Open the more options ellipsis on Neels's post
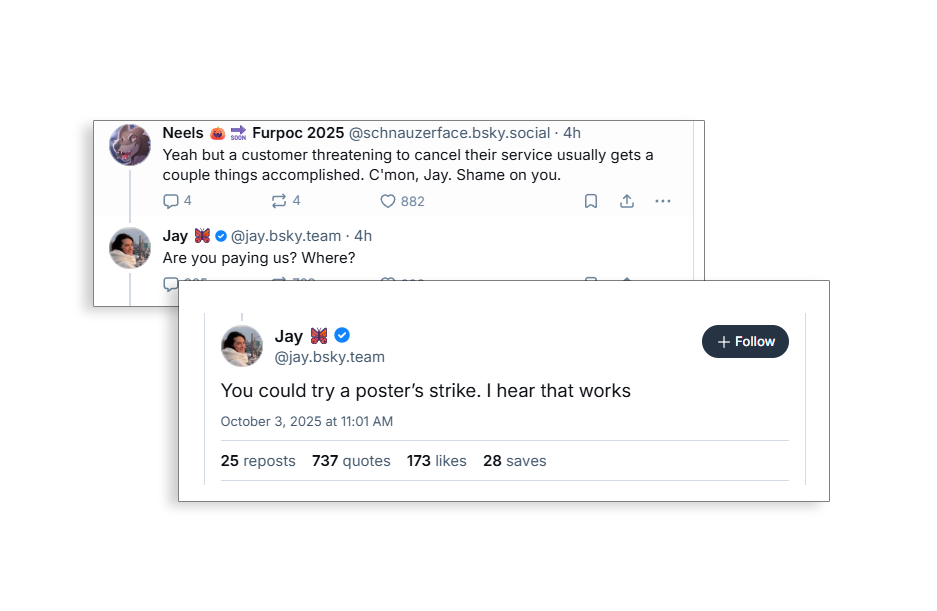Screen dimensions: 937x611 point(663,201)
